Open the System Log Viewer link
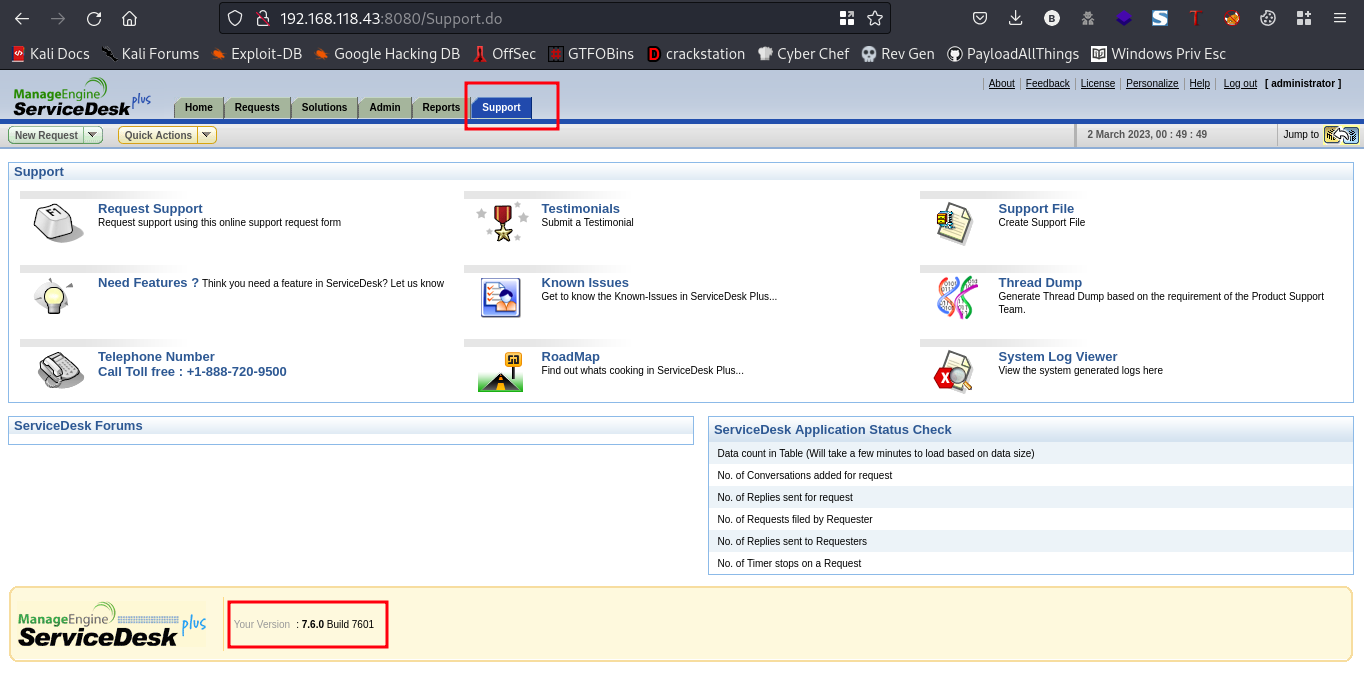Viewport: 1364px width, 693px height. [x=1058, y=357]
